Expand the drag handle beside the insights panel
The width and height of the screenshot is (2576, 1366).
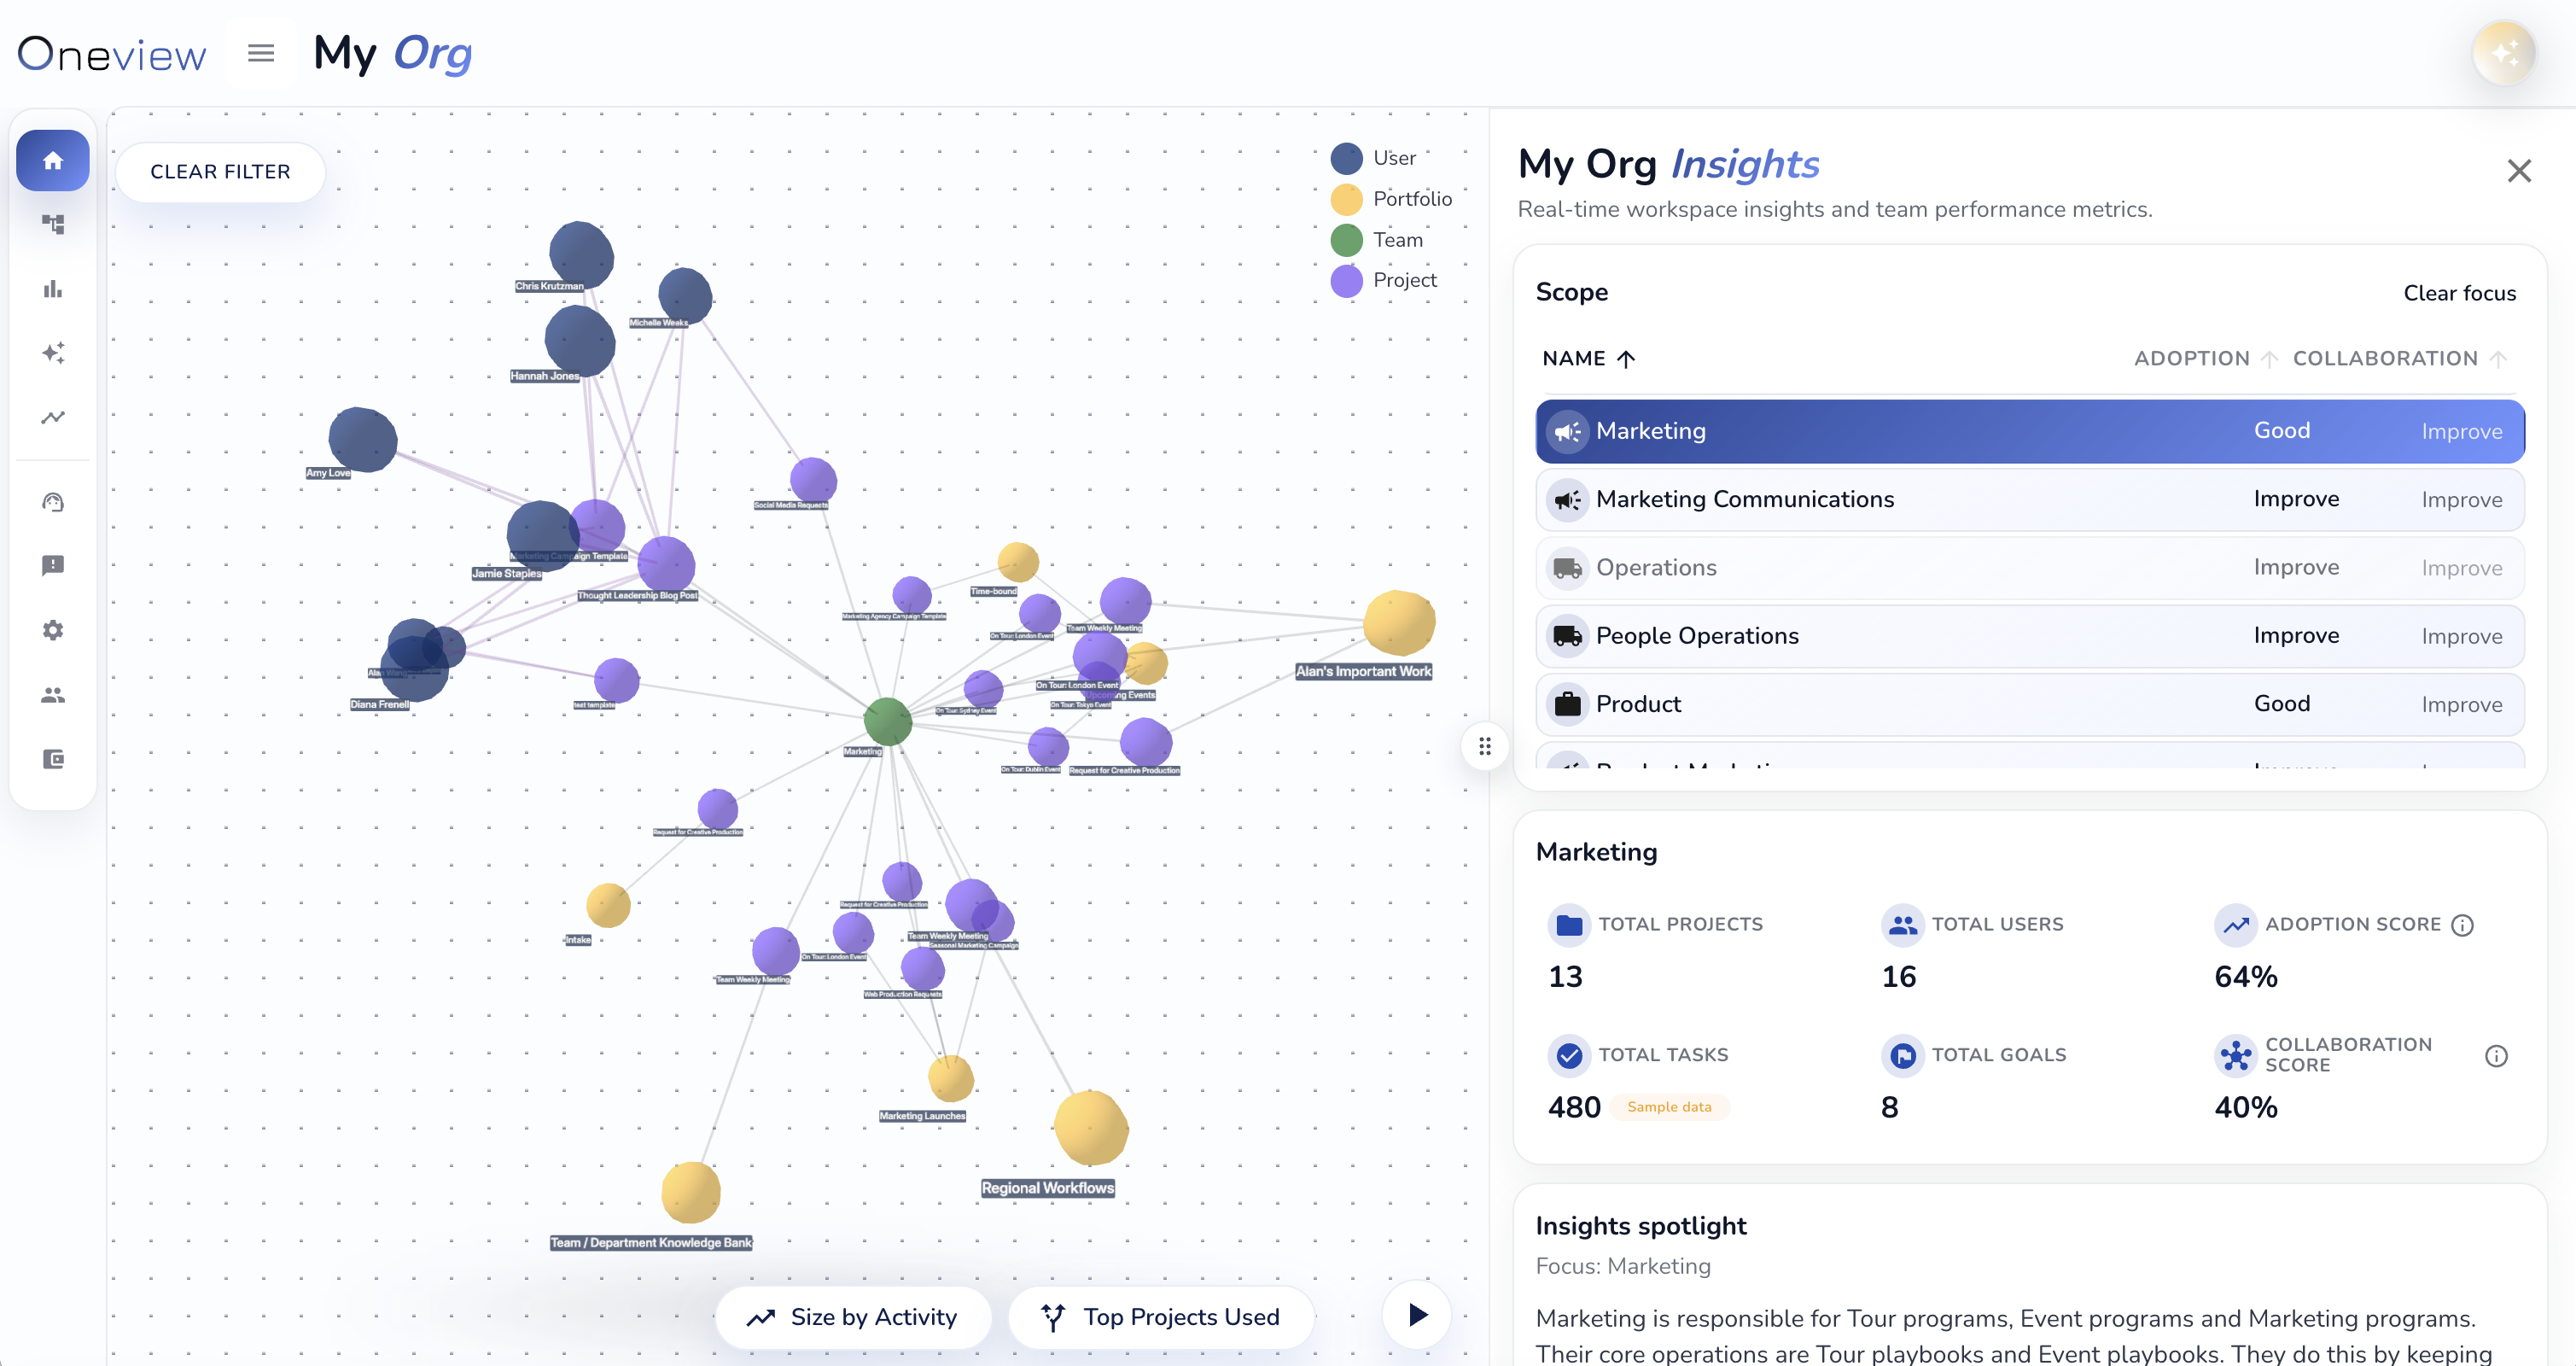[x=1486, y=746]
